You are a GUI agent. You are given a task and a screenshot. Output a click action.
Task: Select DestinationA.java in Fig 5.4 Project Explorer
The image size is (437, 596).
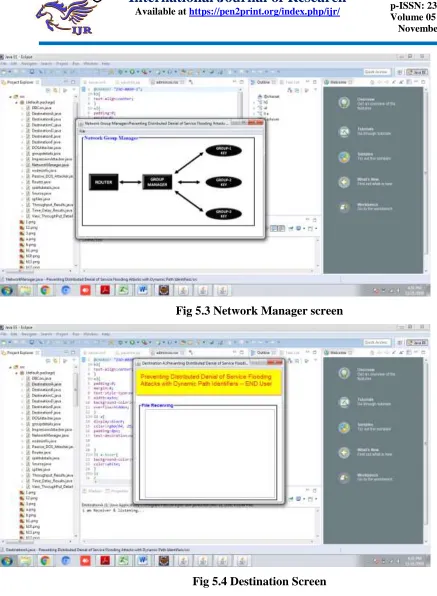[x=43, y=384]
